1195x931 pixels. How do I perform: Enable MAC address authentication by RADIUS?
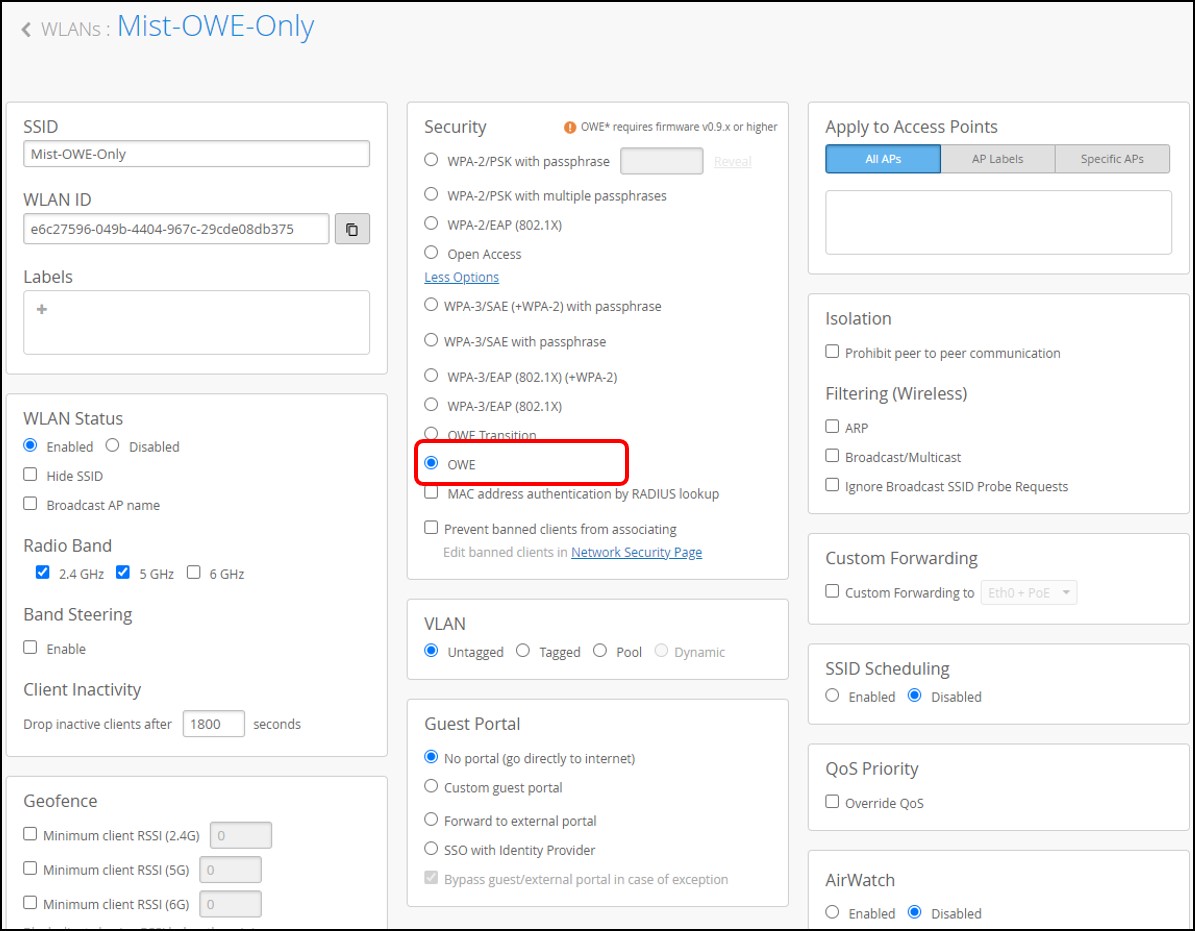[x=431, y=492]
